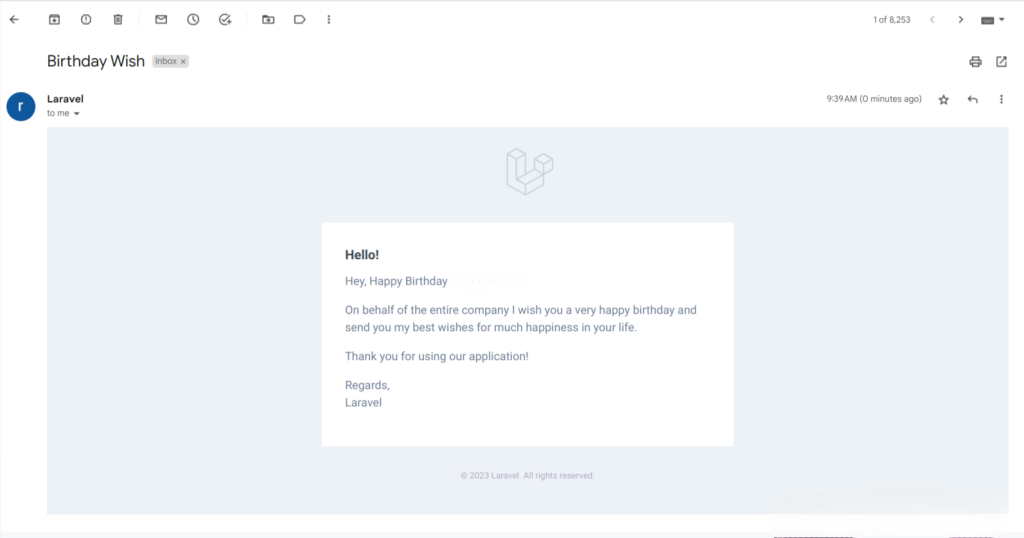Snooze this email with clock icon
Image resolution: width=1024 pixels, height=538 pixels.
[193, 20]
